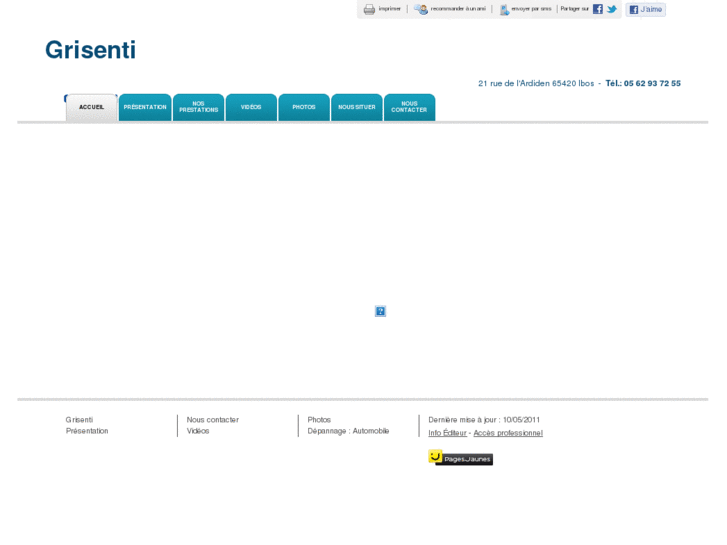Open the Accueil tab
Image resolution: width=727 pixels, height=545 pixels.
coord(91,108)
